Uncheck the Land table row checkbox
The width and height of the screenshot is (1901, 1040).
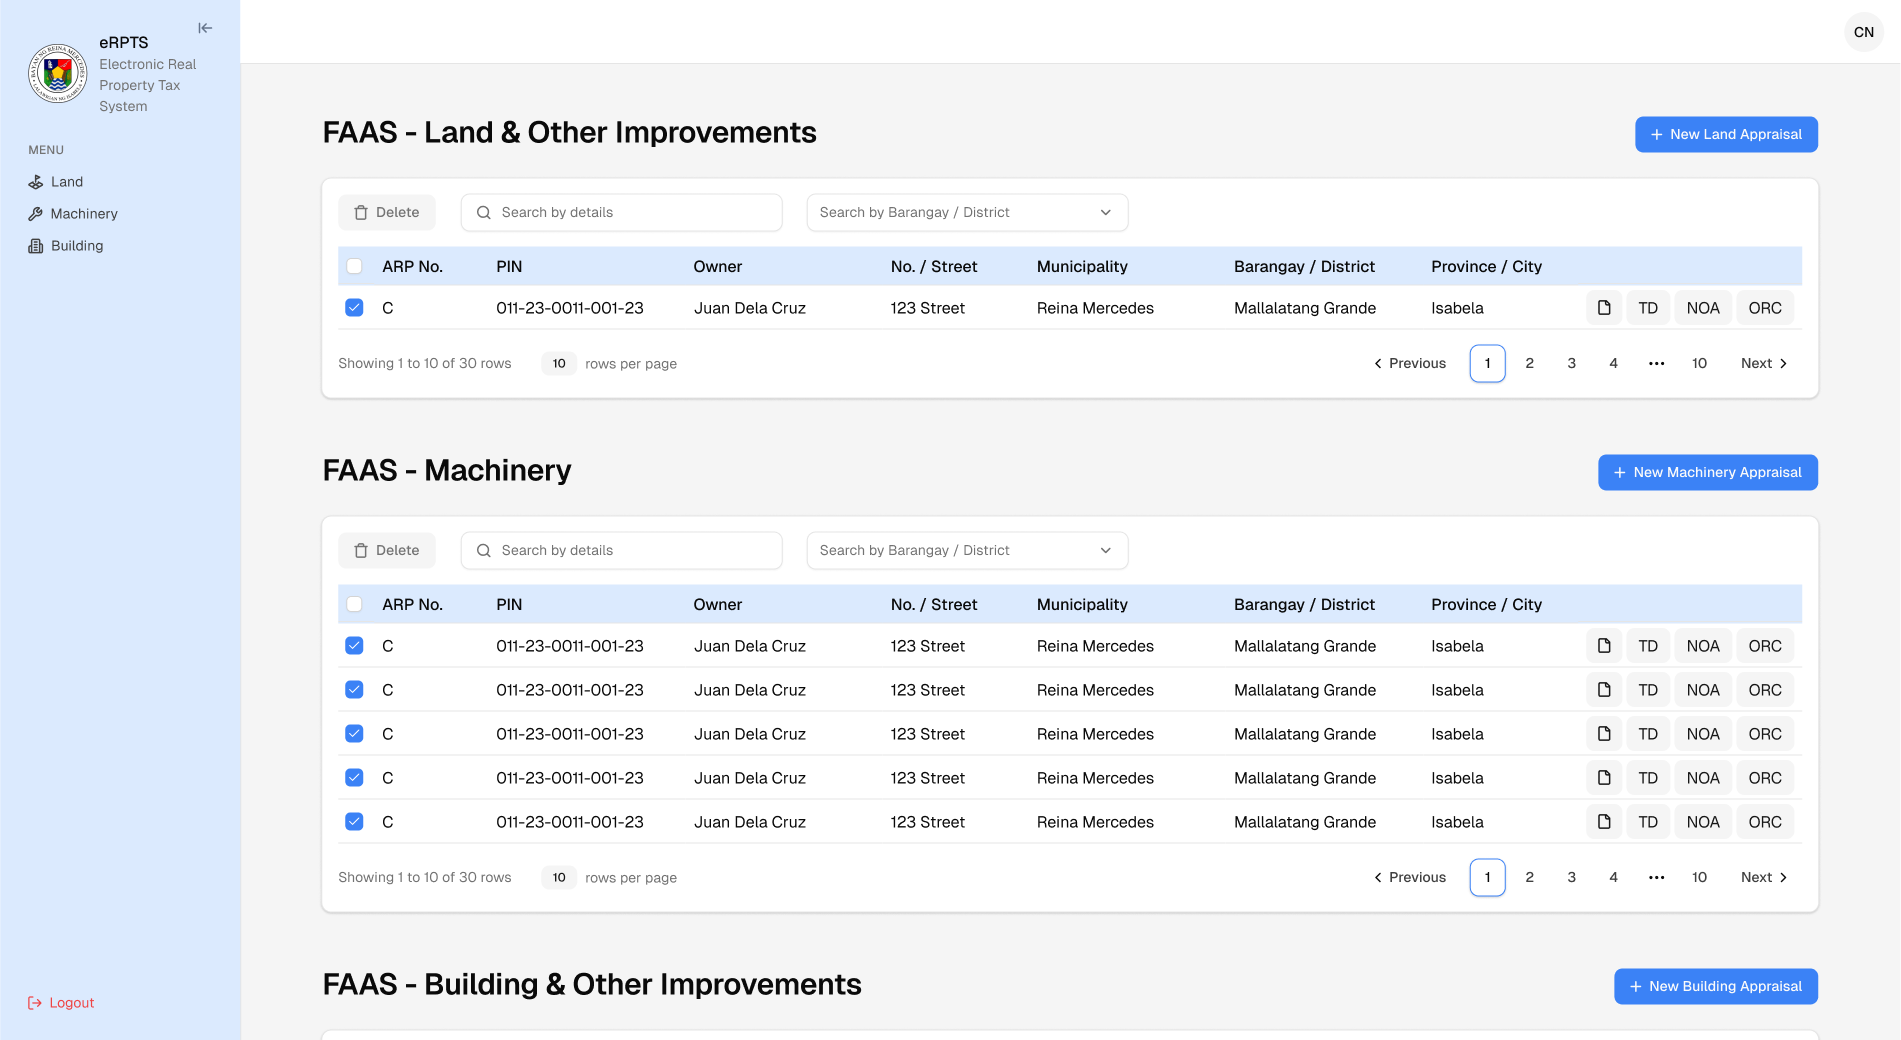(354, 308)
